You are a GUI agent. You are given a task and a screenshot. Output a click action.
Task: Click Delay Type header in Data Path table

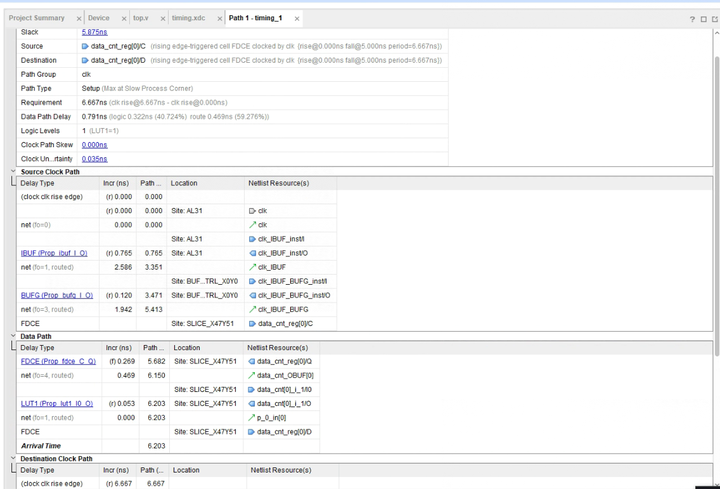tap(59, 348)
